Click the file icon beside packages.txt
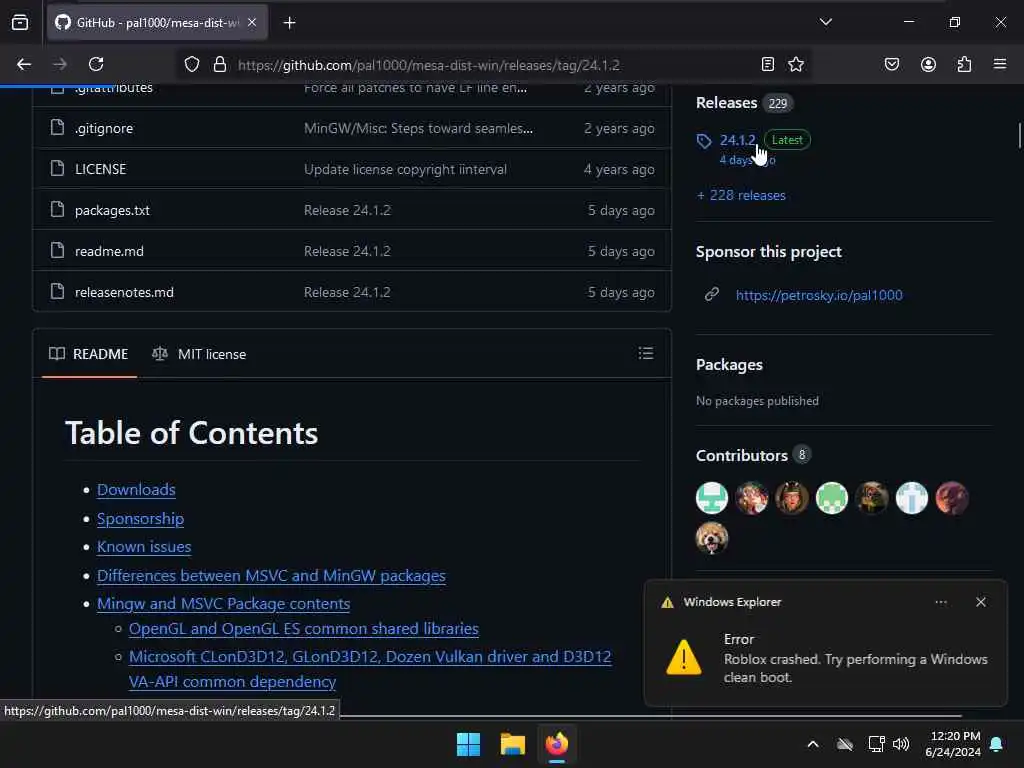The width and height of the screenshot is (1024, 768). point(57,210)
